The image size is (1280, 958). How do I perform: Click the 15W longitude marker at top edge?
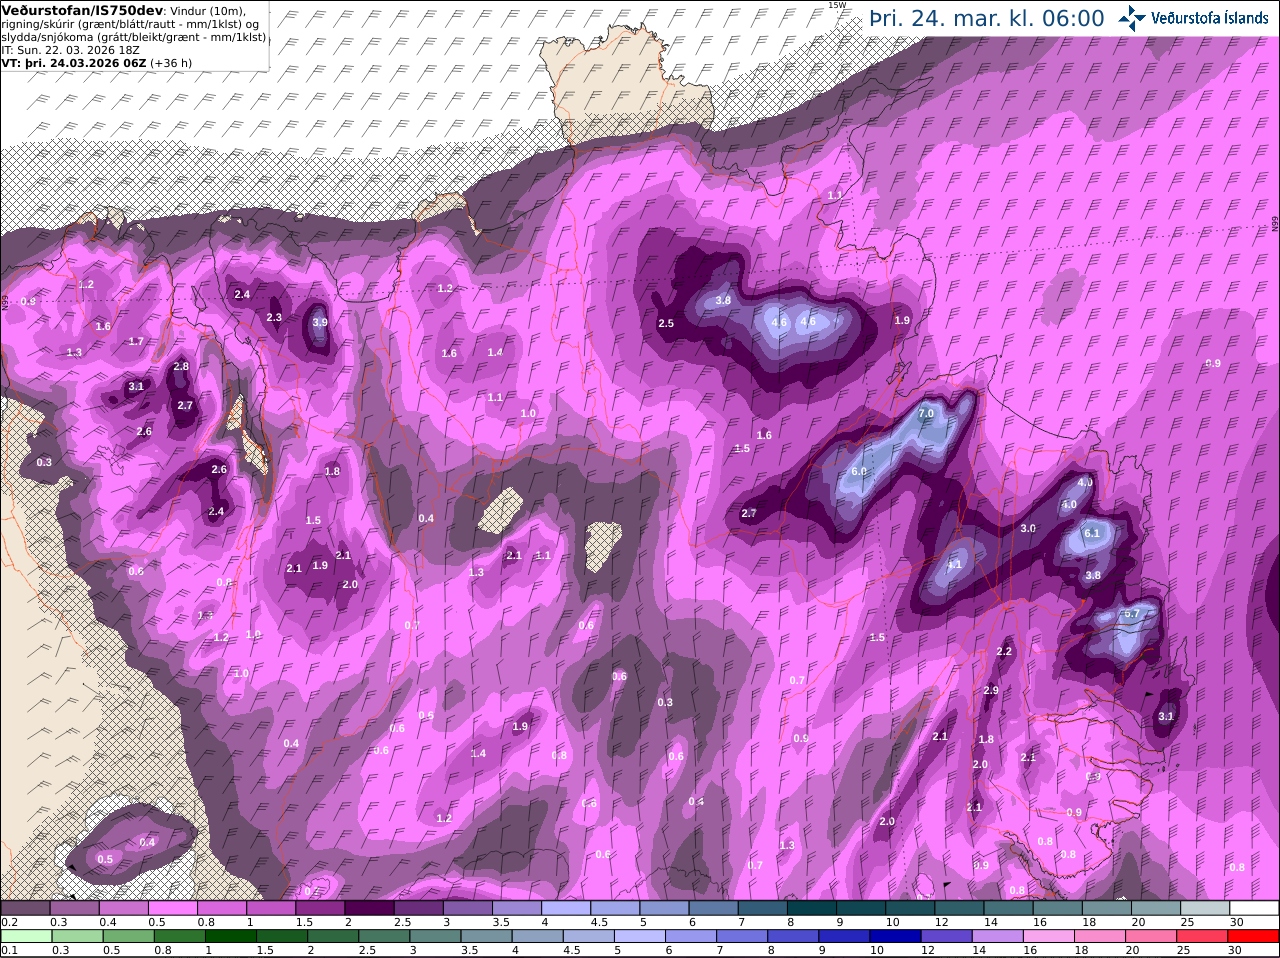coord(837,5)
